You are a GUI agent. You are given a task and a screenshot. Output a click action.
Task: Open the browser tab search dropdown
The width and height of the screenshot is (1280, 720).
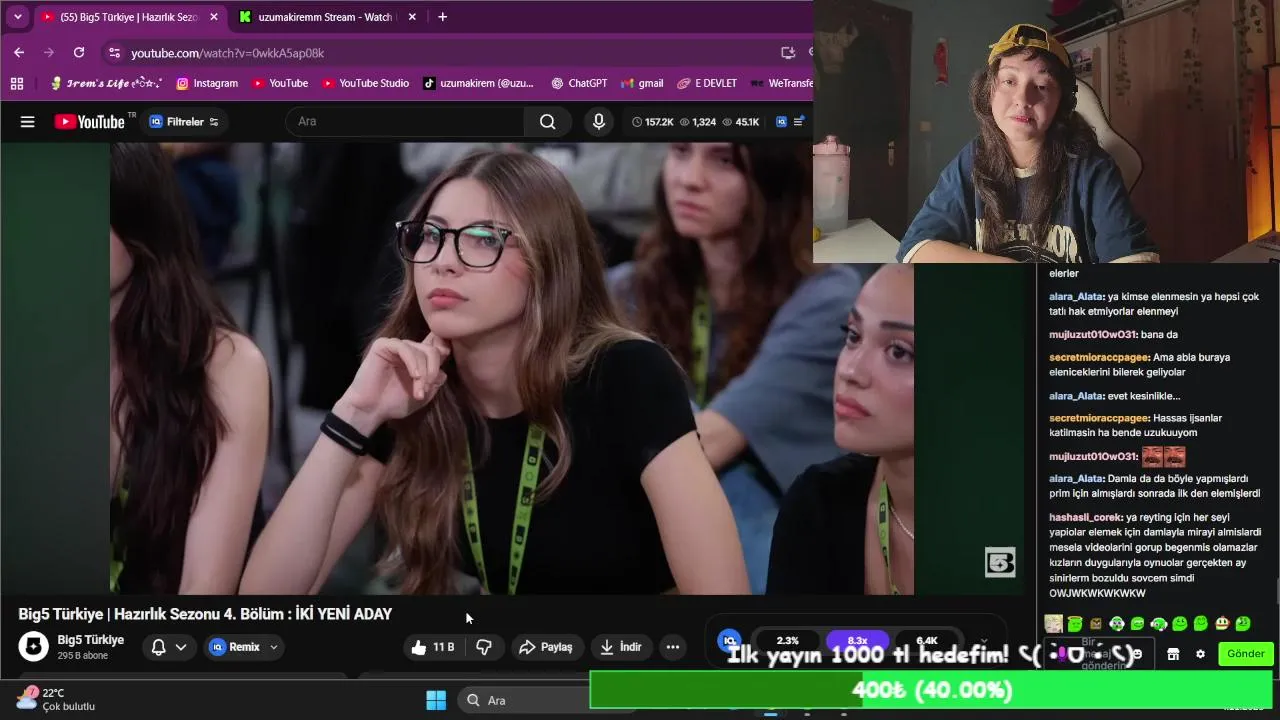coord(17,17)
